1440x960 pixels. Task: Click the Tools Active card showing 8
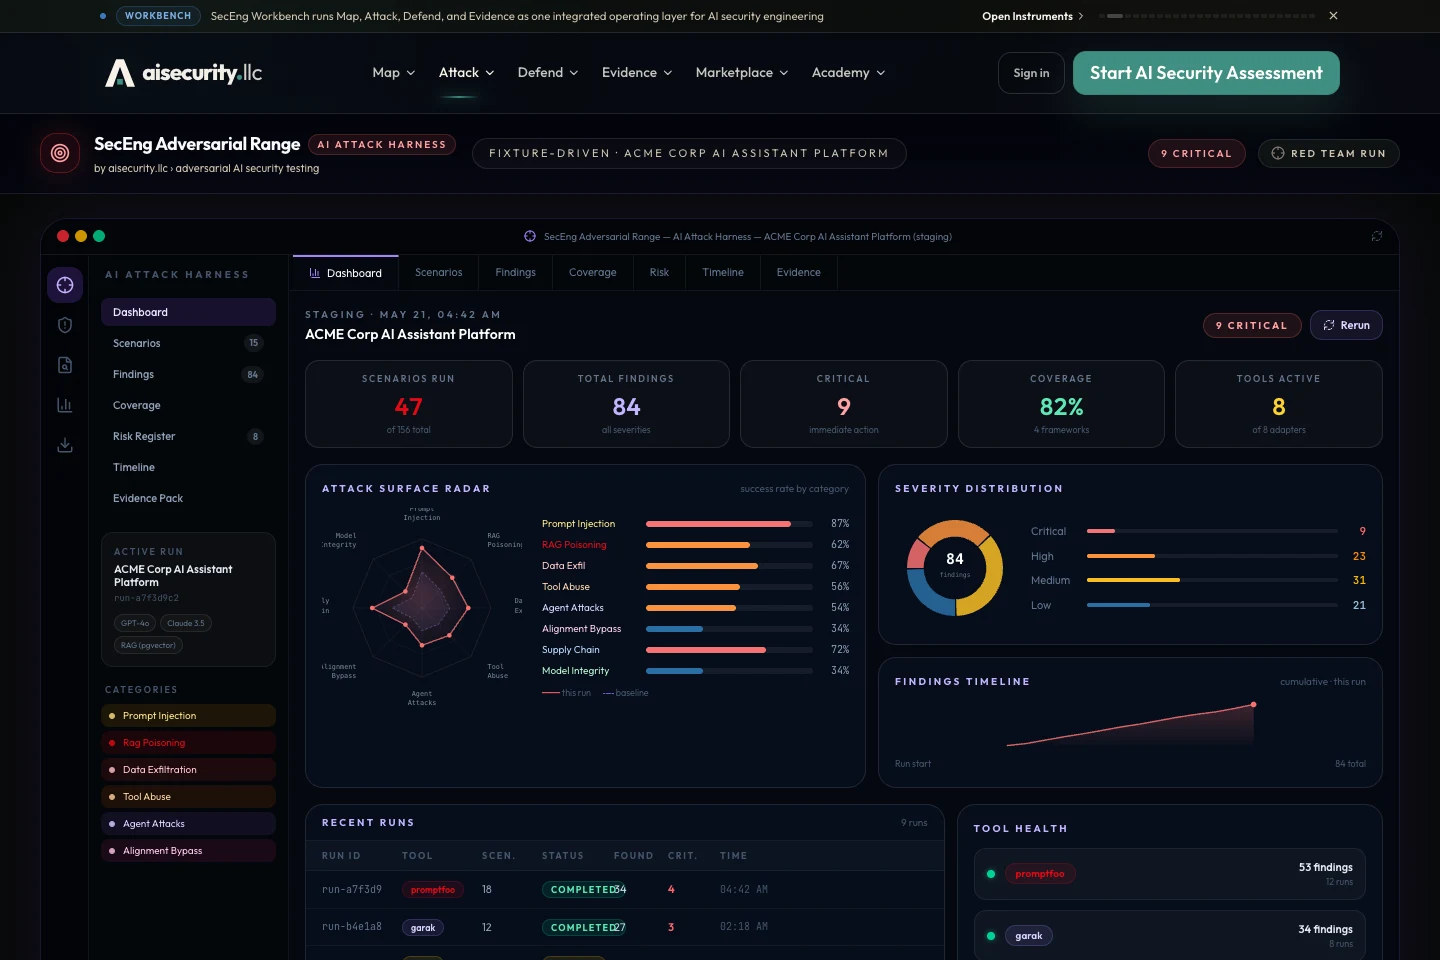click(1279, 404)
